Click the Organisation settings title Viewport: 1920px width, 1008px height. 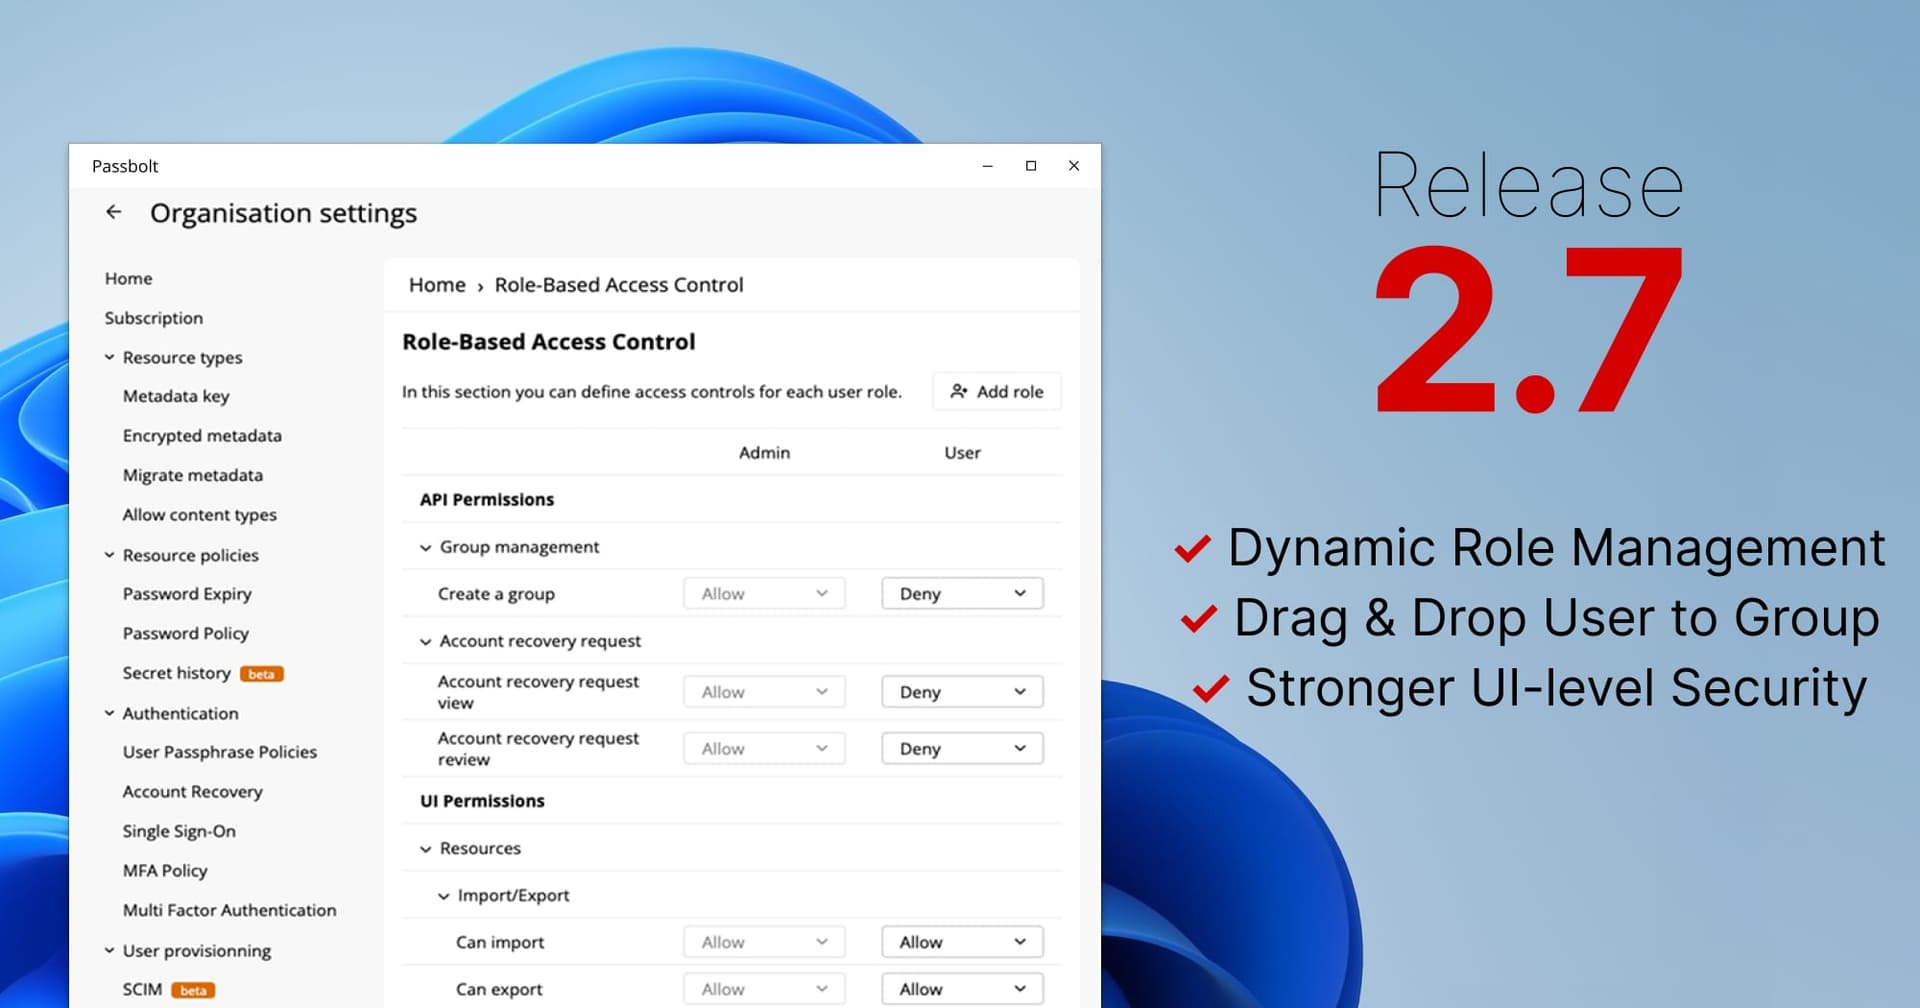[283, 213]
